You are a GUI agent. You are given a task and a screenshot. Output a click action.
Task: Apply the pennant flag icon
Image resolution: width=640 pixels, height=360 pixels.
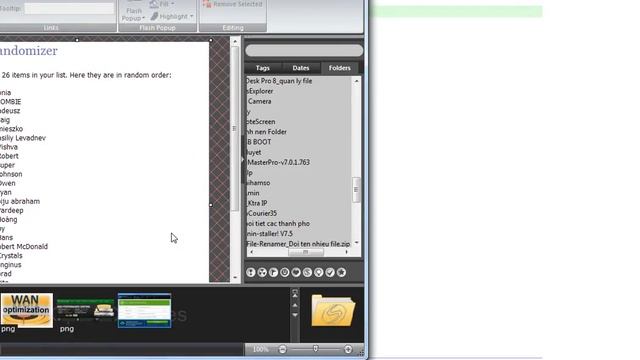(x=273, y=272)
